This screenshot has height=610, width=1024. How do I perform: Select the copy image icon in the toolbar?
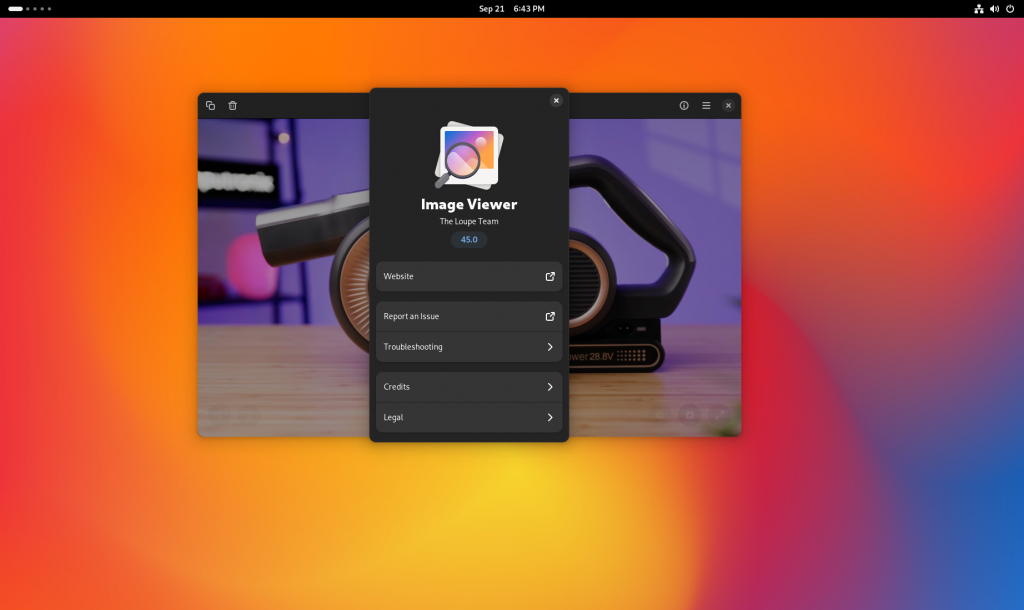[x=210, y=105]
